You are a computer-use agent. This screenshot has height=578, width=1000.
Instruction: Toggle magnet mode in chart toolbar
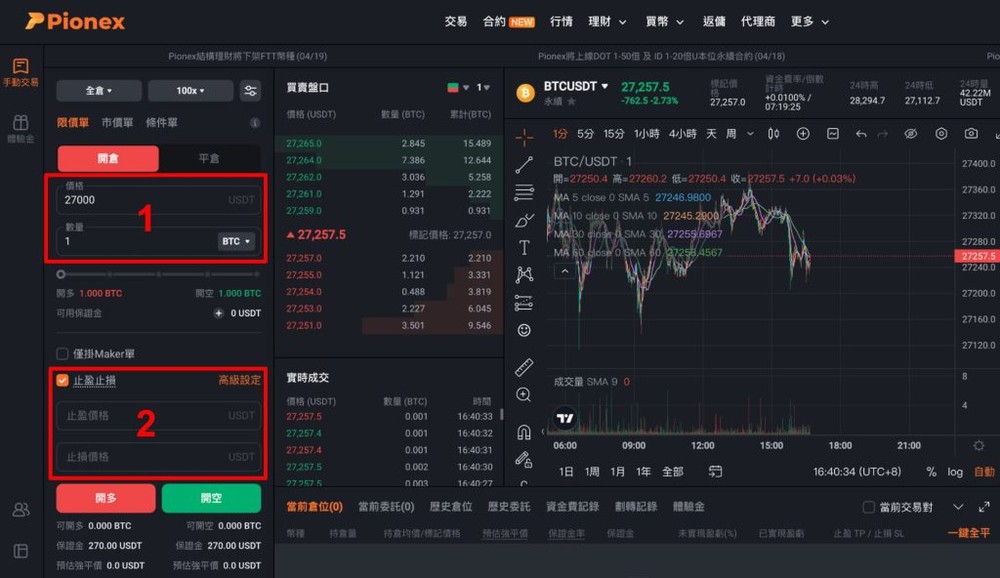tap(524, 433)
